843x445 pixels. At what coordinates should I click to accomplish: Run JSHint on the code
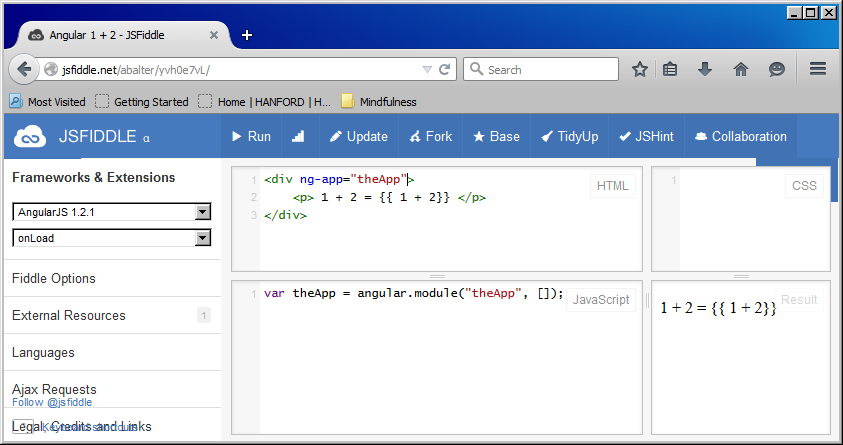click(x=646, y=137)
